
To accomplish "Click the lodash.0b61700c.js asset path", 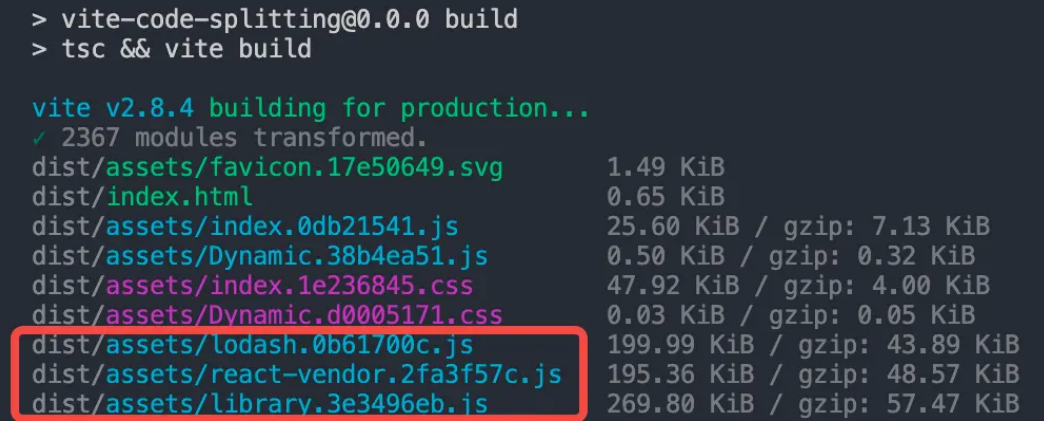I will click(252, 344).
